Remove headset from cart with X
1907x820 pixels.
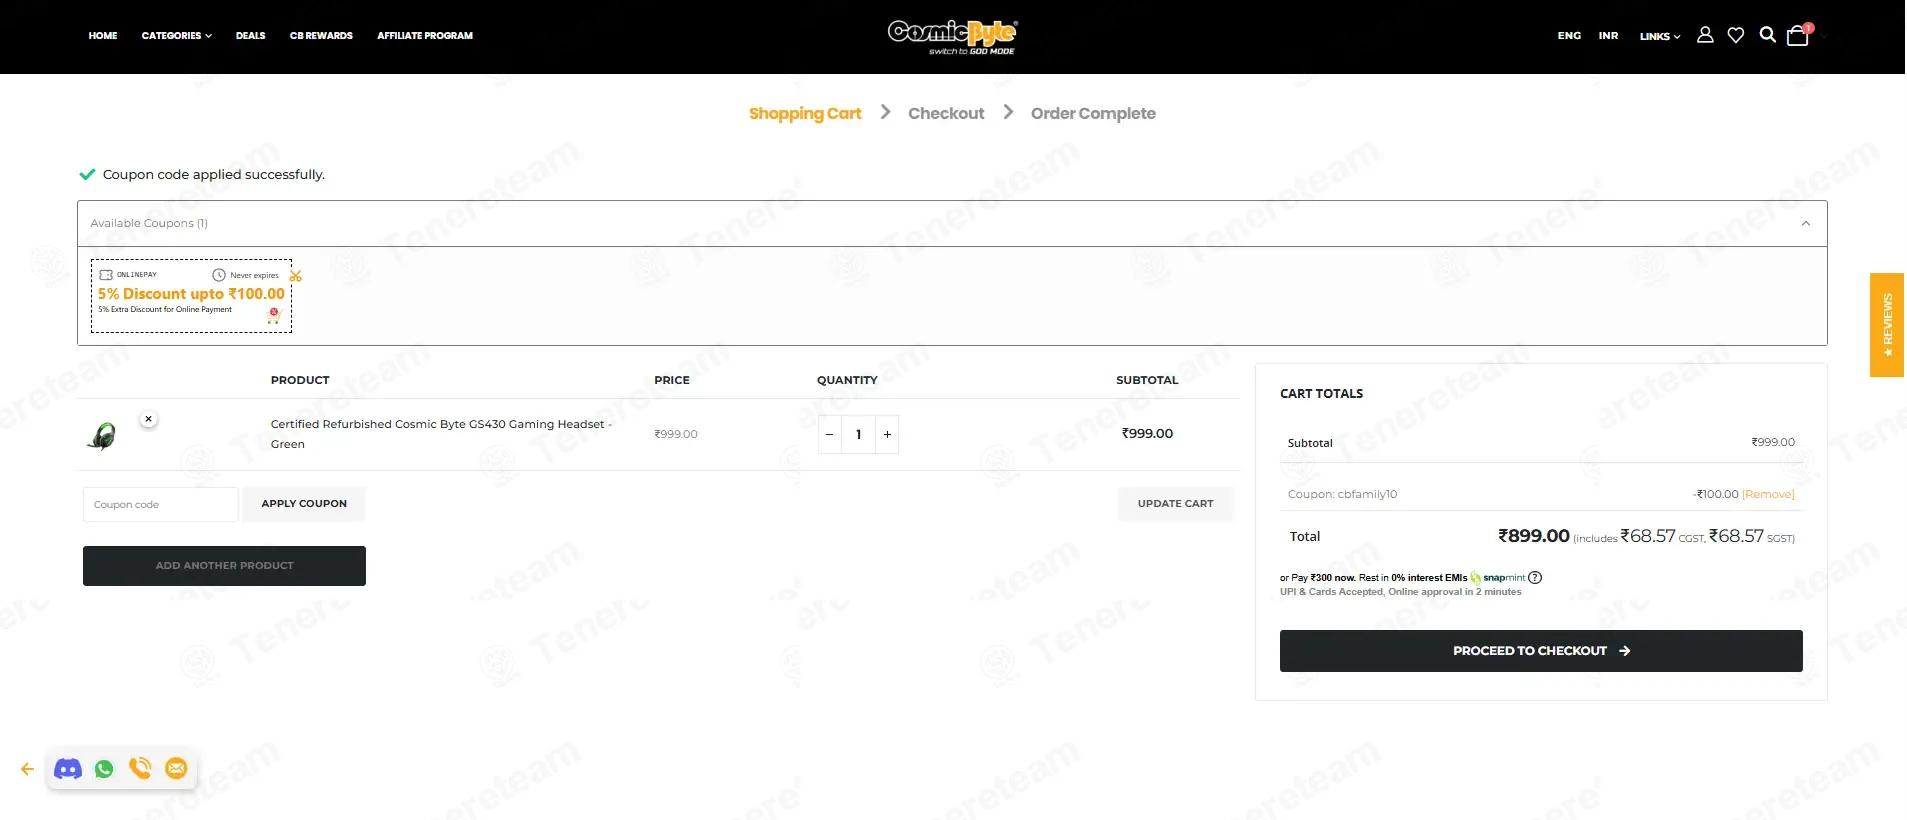coord(148,419)
